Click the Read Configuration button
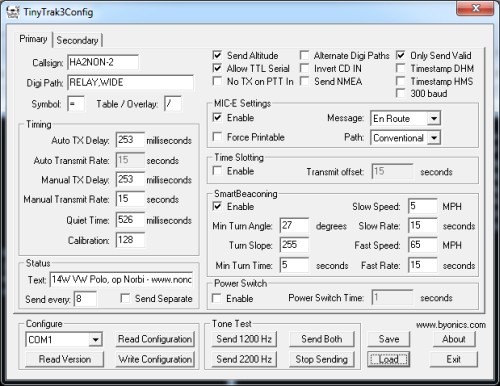The height and width of the screenshot is (386, 500). click(x=155, y=339)
